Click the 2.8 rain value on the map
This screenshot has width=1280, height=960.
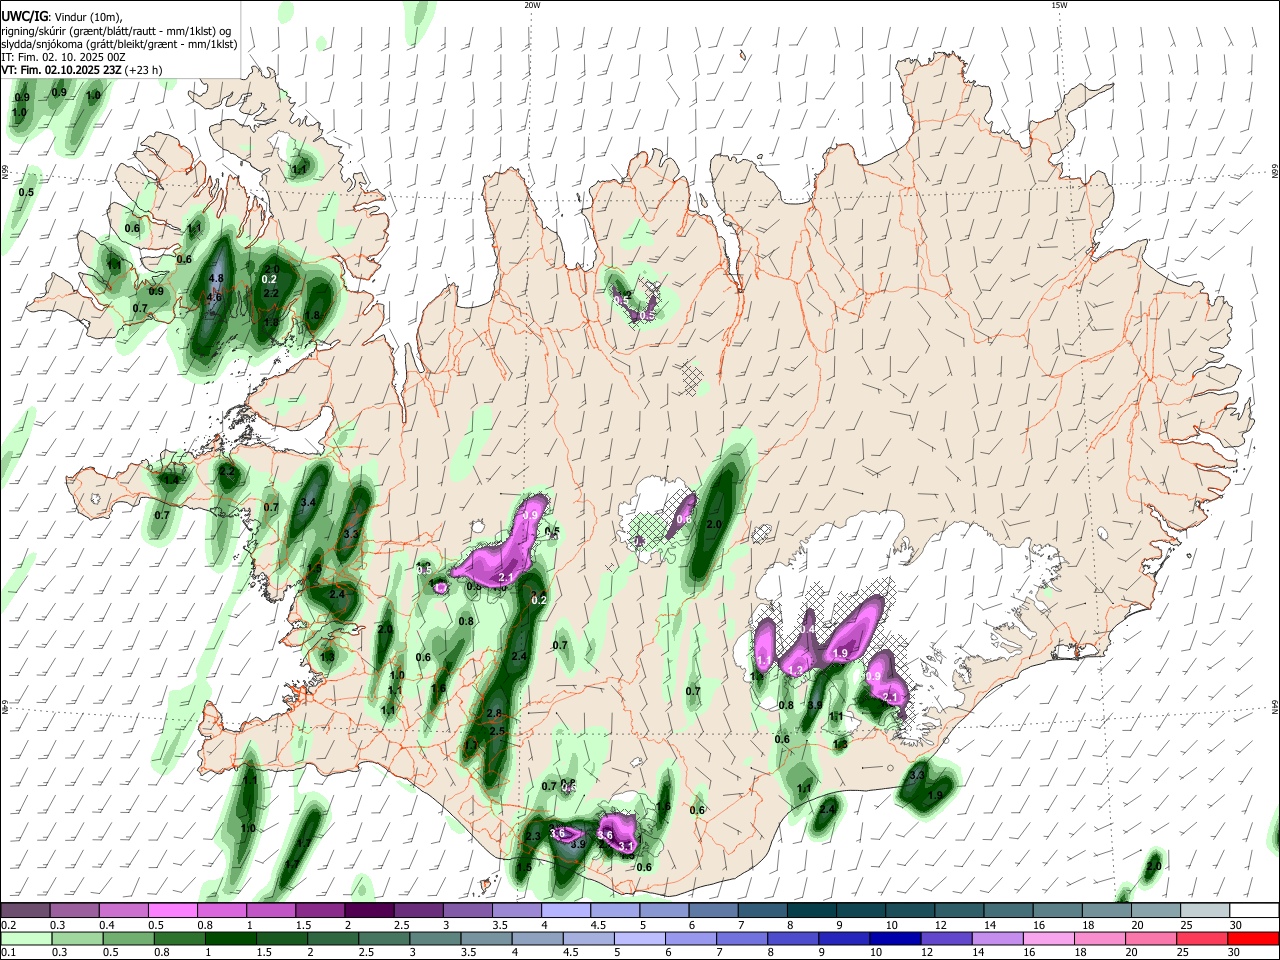tap(494, 713)
